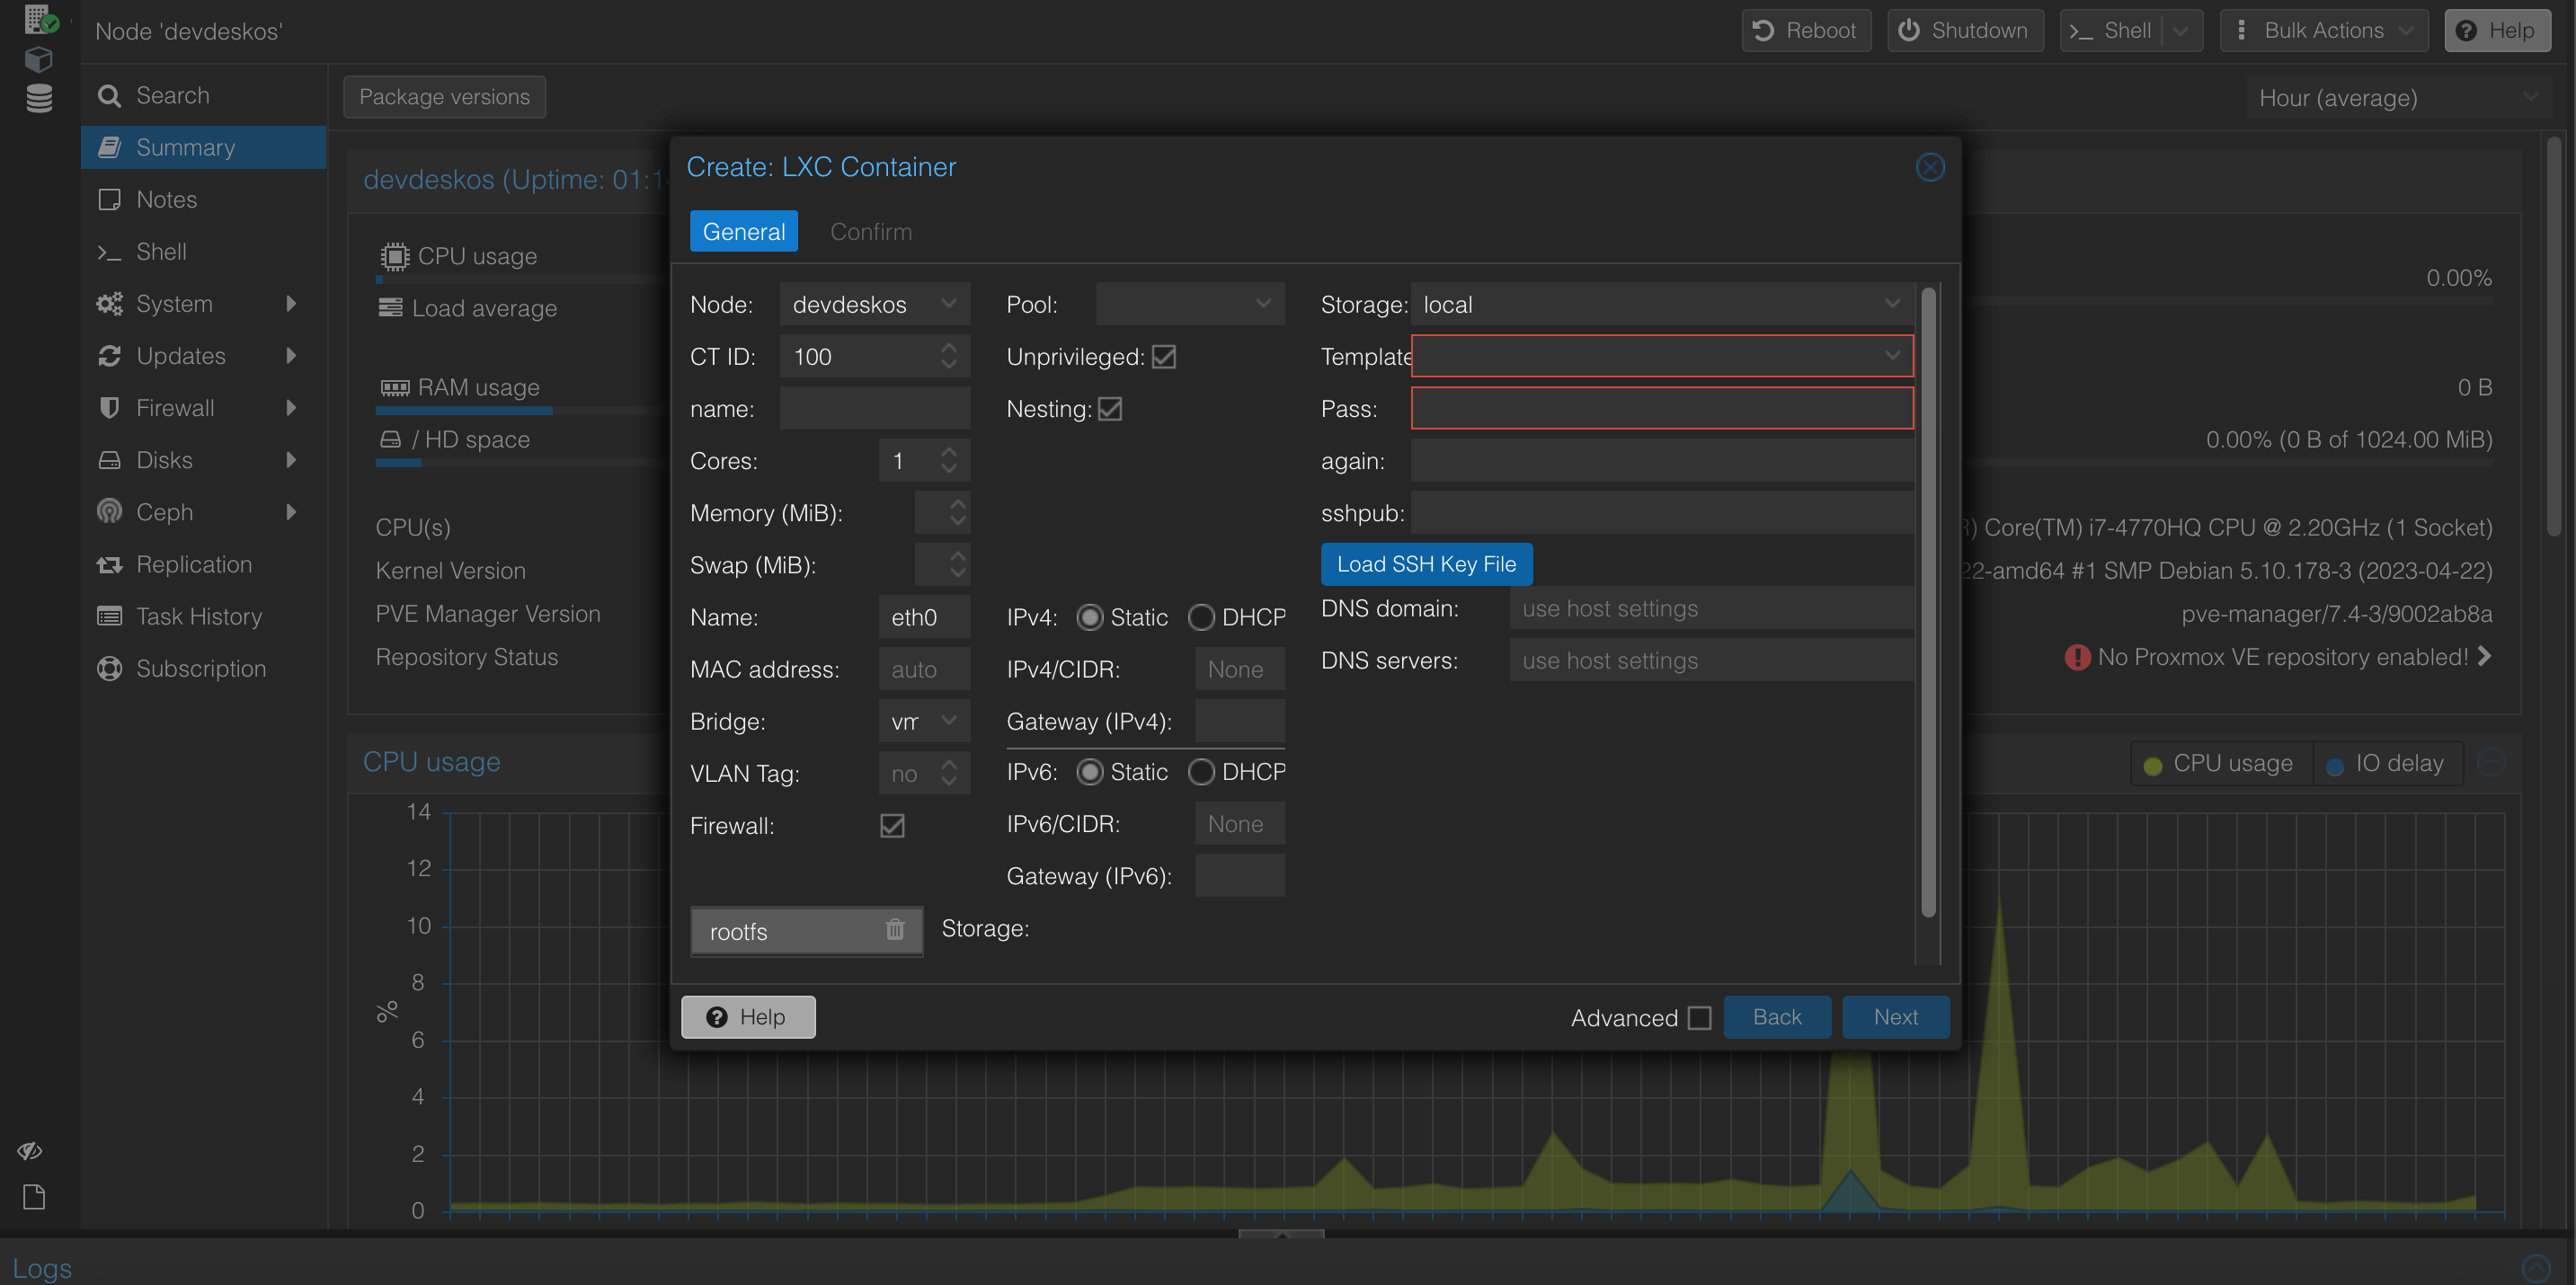Open the Notes sidebar item
The image size is (2576, 1285).
point(203,199)
